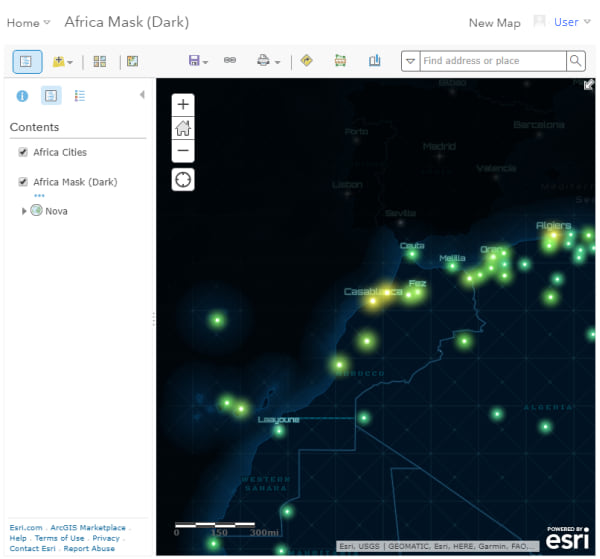Uncheck the Africa Cities layer

click(x=23, y=152)
